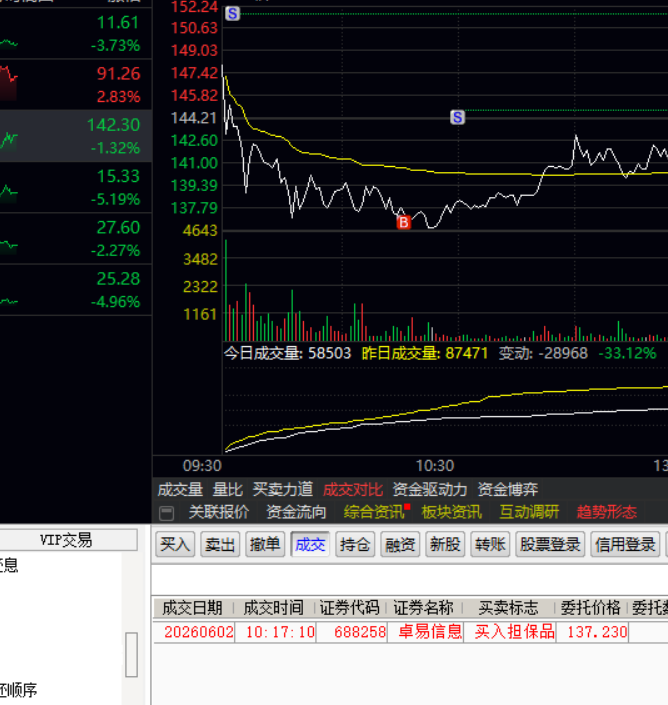Sort by 成交时间 column header
The width and height of the screenshot is (668, 705).
pos(273,608)
